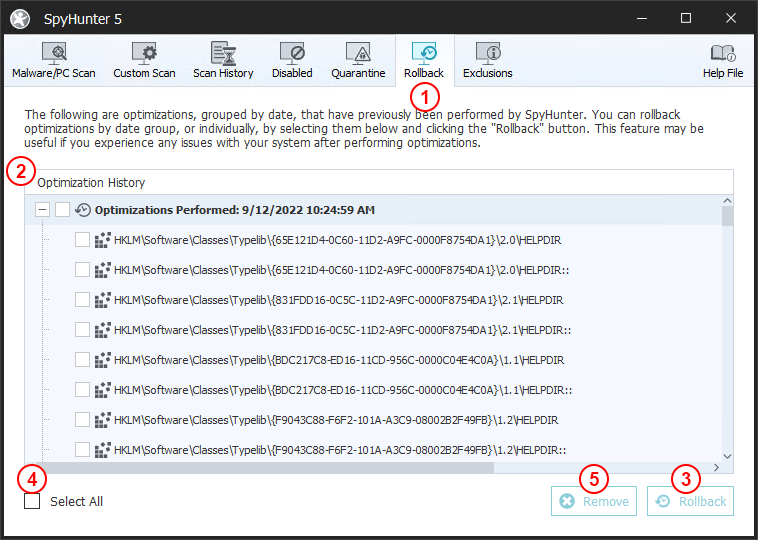
Task: Select the 831FDD16 \2.1\HELPDIR registry entry
Action: [339, 300]
